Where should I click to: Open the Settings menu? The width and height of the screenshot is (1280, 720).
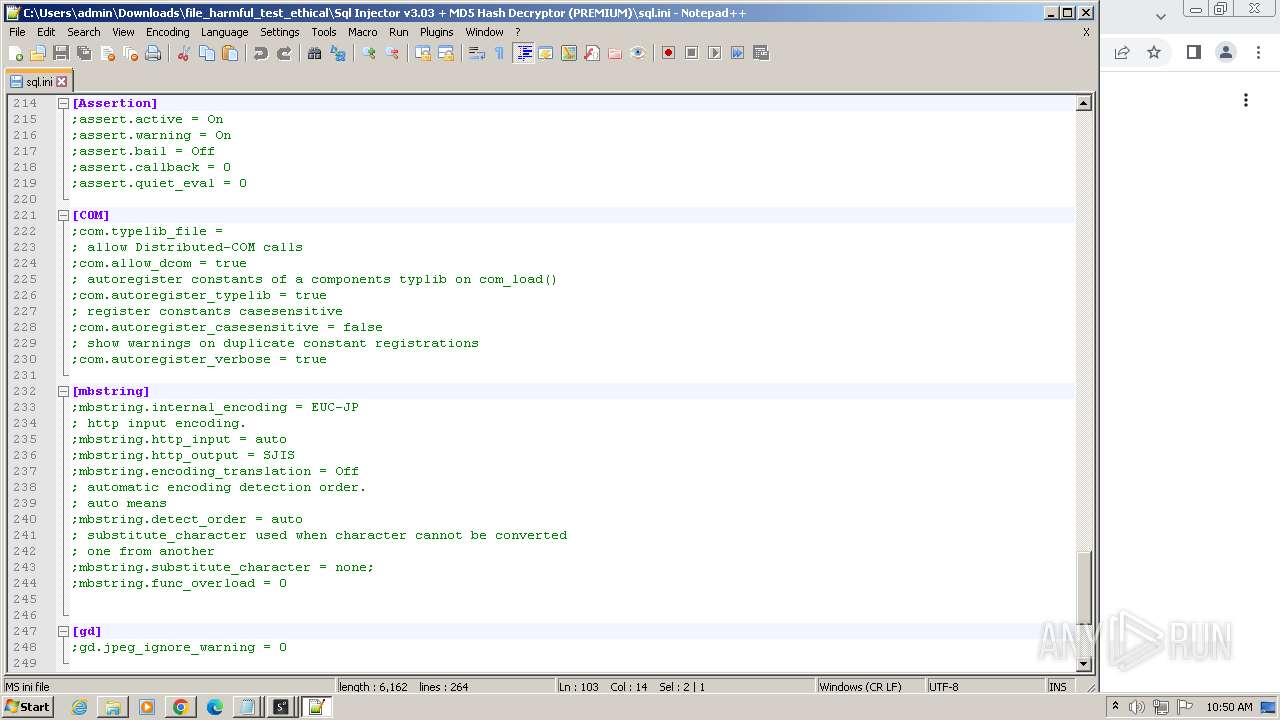click(x=279, y=32)
